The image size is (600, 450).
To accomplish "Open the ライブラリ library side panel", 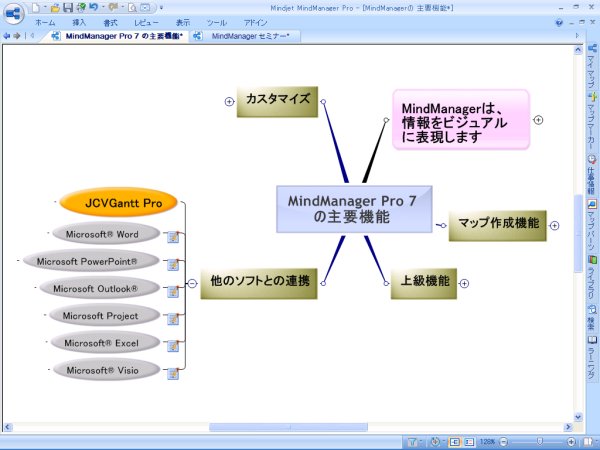I will (592, 277).
